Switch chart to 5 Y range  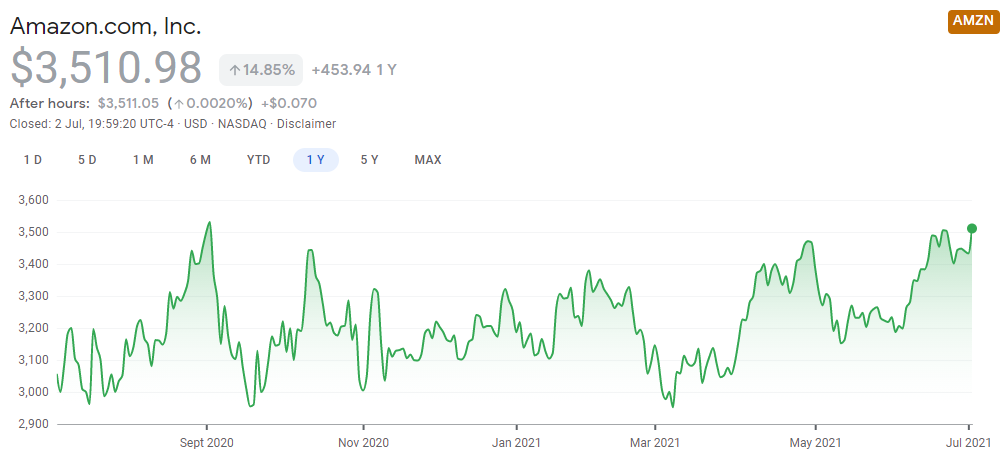(369, 160)
